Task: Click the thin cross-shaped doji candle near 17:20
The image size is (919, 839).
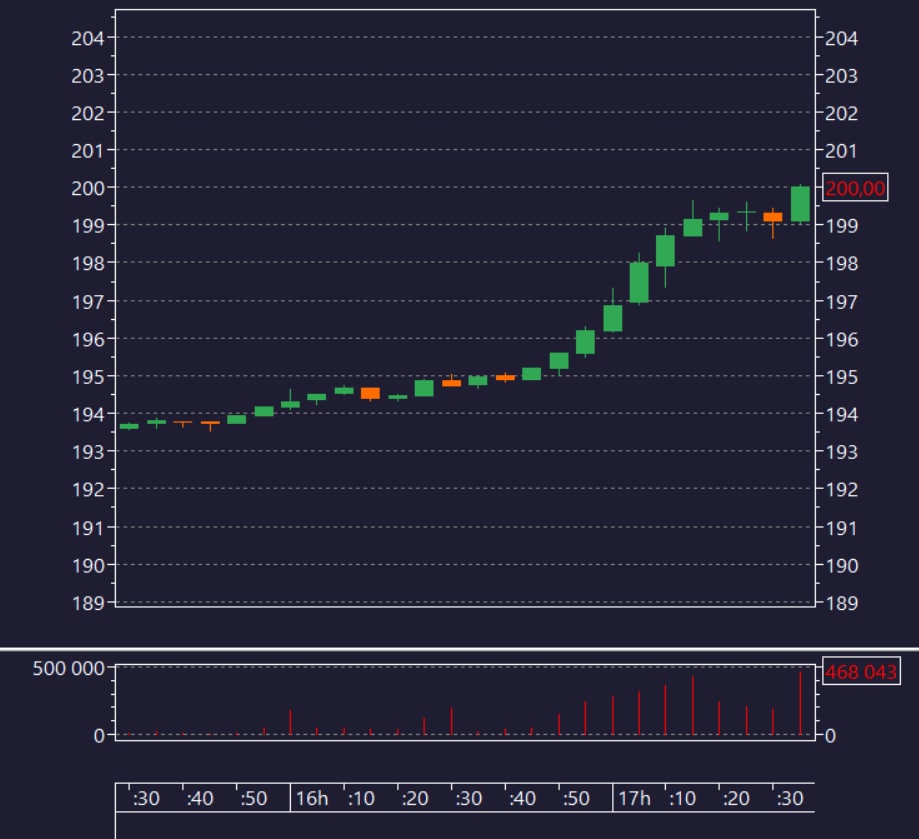Action: tap(746, 212)
